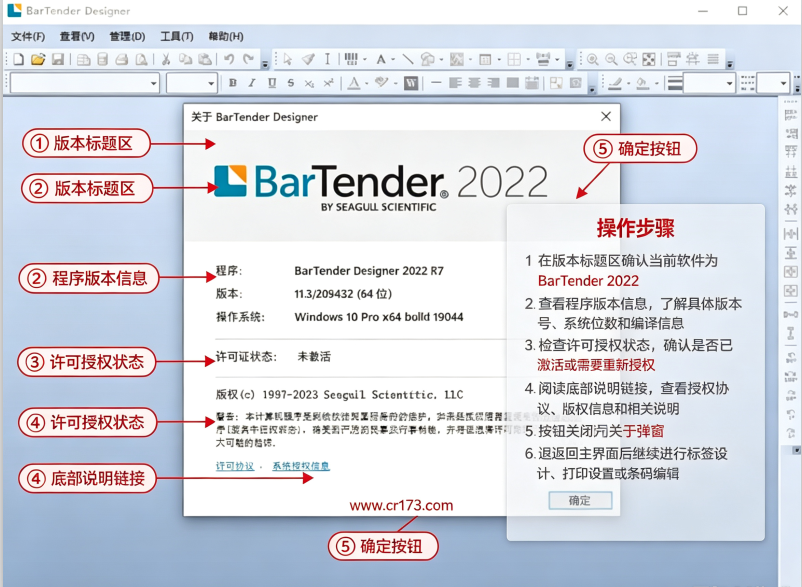Create a new document via the blank-page icon
This screenshot has height=587, width=802.
18,59
